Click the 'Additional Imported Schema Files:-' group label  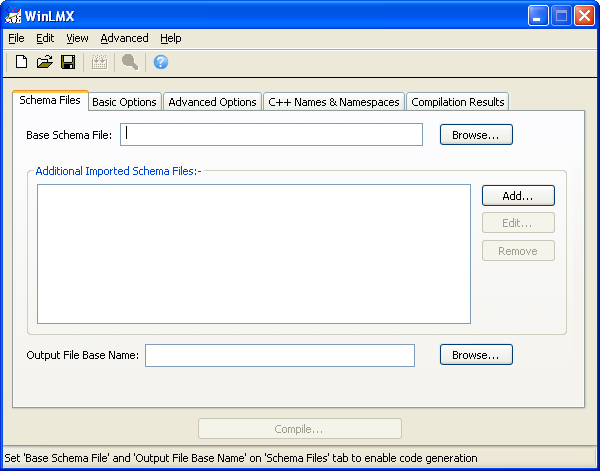(118, 171)
